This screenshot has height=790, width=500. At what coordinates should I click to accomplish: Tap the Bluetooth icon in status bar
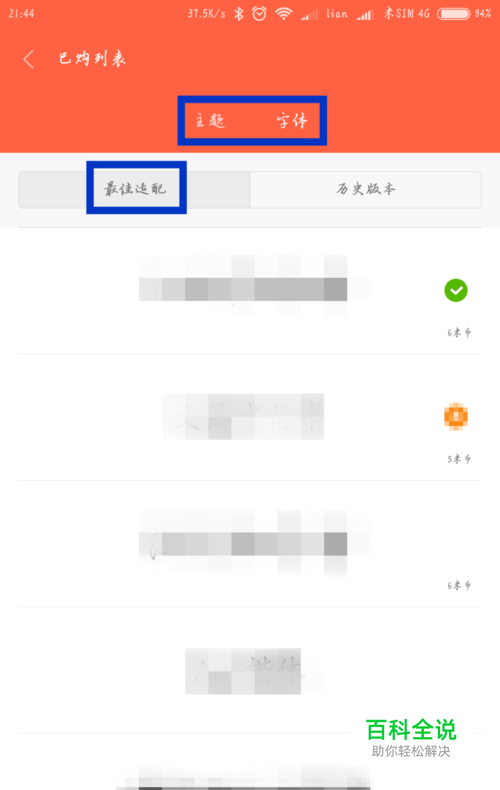click(239, 14)
